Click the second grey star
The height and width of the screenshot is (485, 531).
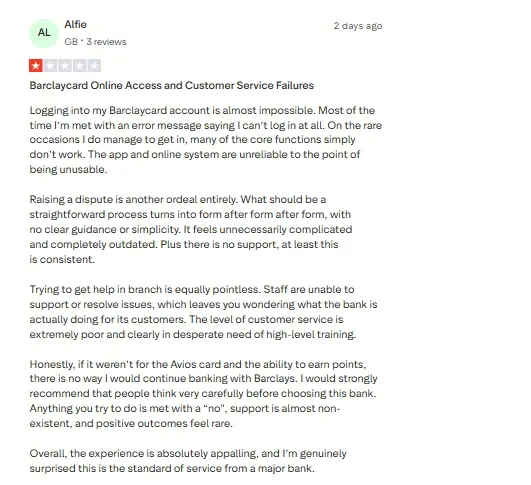tap(50, 66)
